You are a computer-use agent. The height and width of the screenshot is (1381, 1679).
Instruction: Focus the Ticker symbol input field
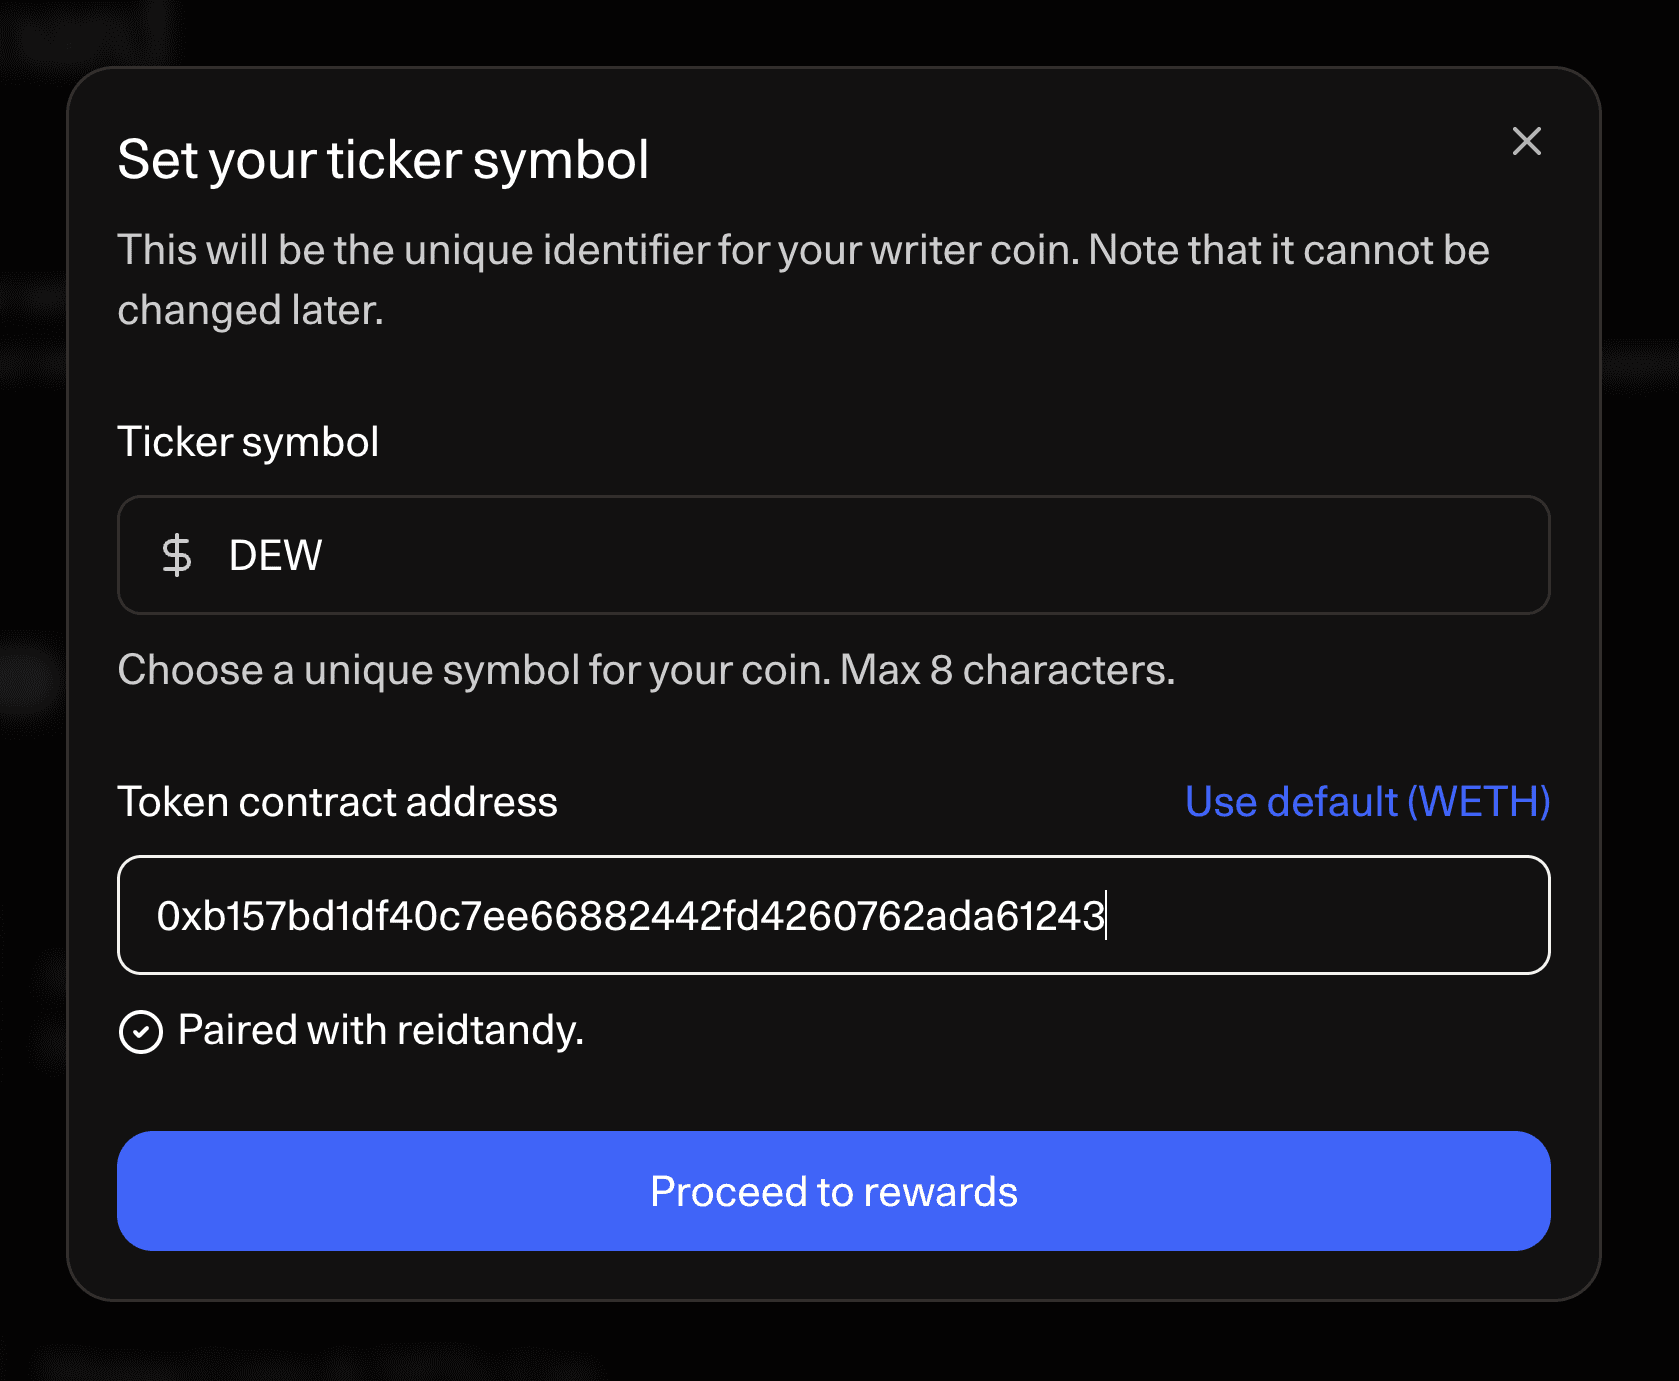point(880,555)
